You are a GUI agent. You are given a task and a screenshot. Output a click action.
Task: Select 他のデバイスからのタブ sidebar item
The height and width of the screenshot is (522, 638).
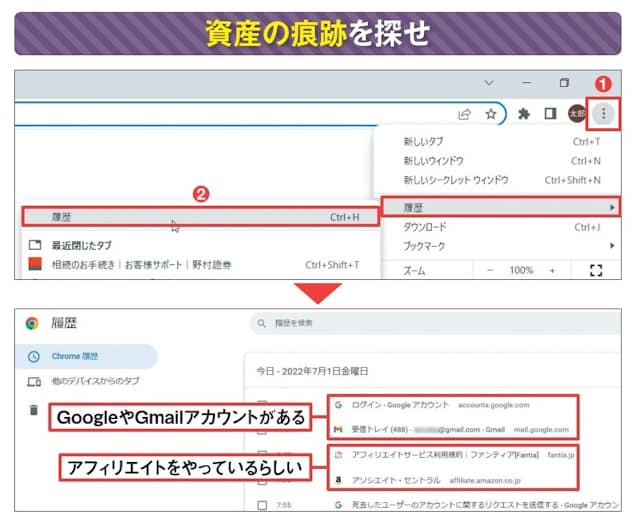click(x=86, y=381)
